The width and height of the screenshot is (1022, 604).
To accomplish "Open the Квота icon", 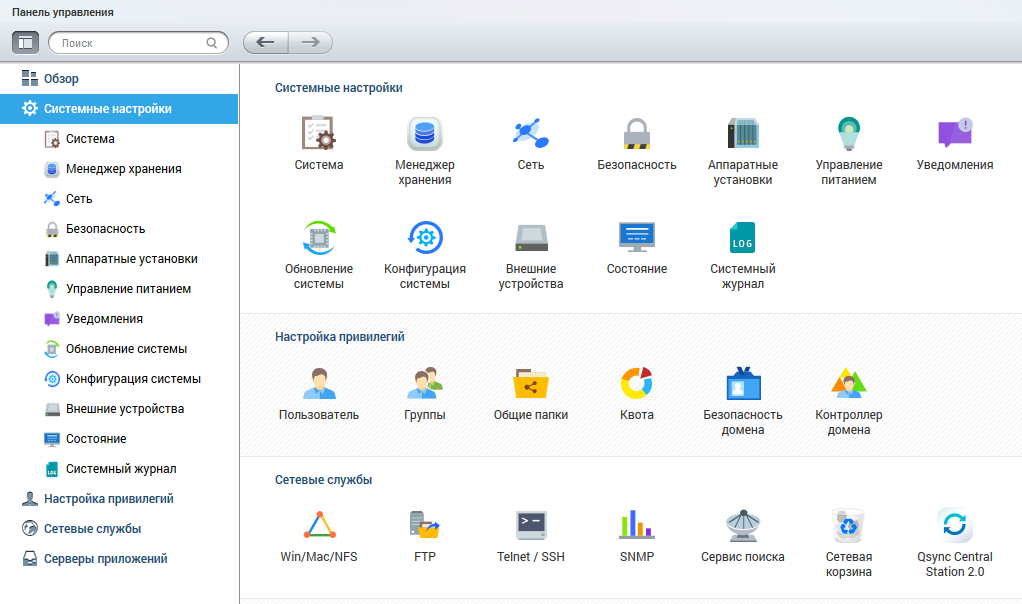I will (637, 384).
